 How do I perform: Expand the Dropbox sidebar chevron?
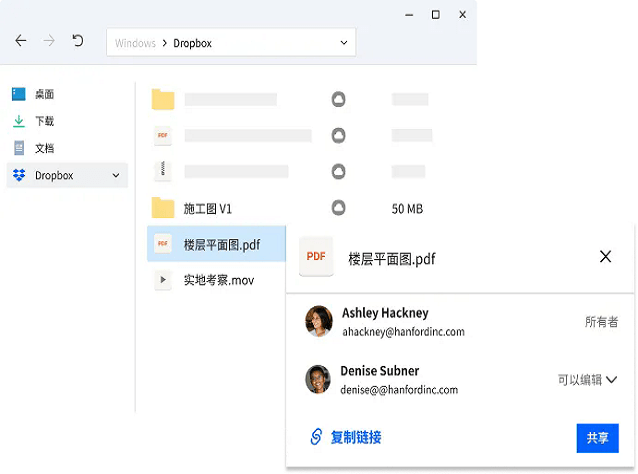click(116, 176)
